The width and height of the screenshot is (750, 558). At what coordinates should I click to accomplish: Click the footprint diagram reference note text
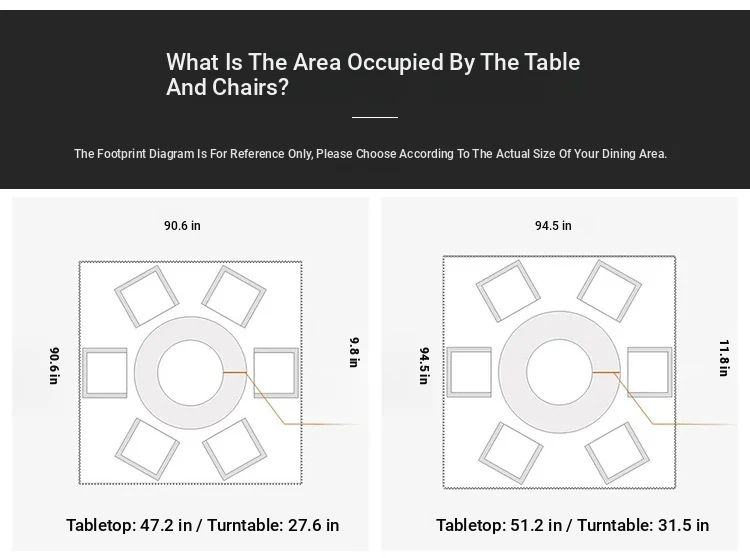(x=370, y=154)
